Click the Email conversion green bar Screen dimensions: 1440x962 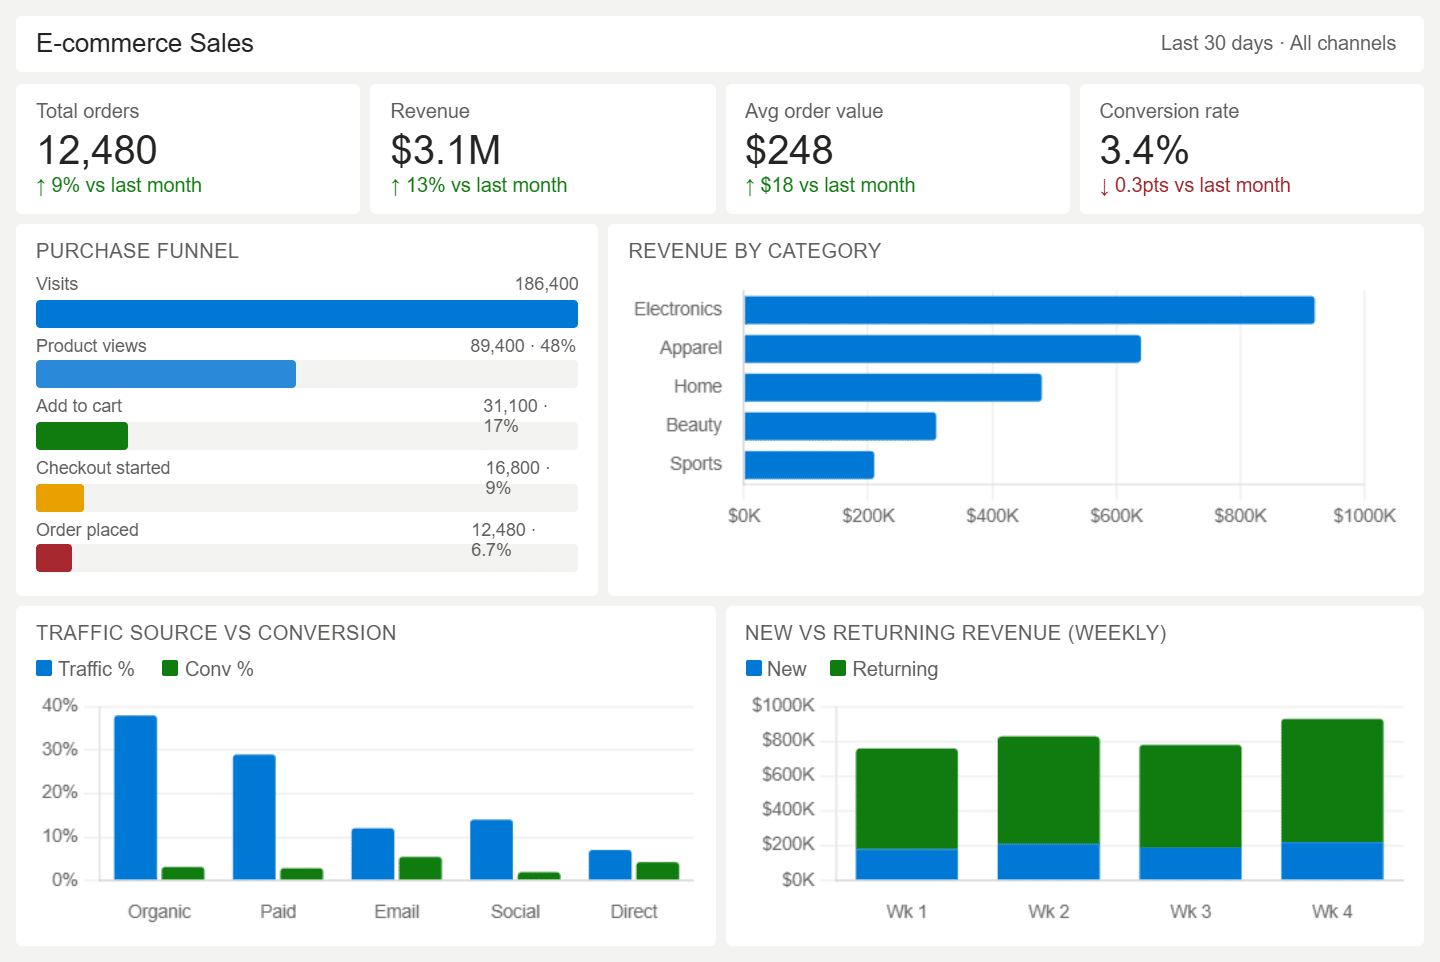coord(420,868)
